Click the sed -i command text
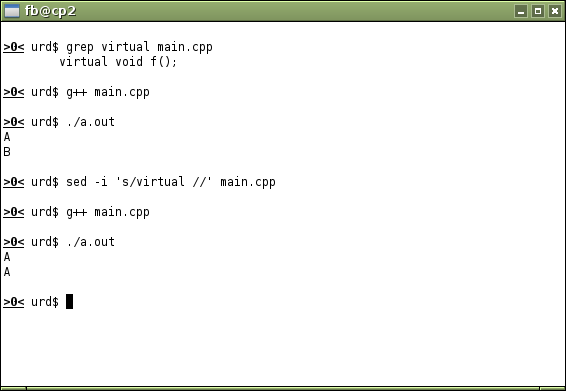Screen dimensions: 566x391 [x=171, y=182]
